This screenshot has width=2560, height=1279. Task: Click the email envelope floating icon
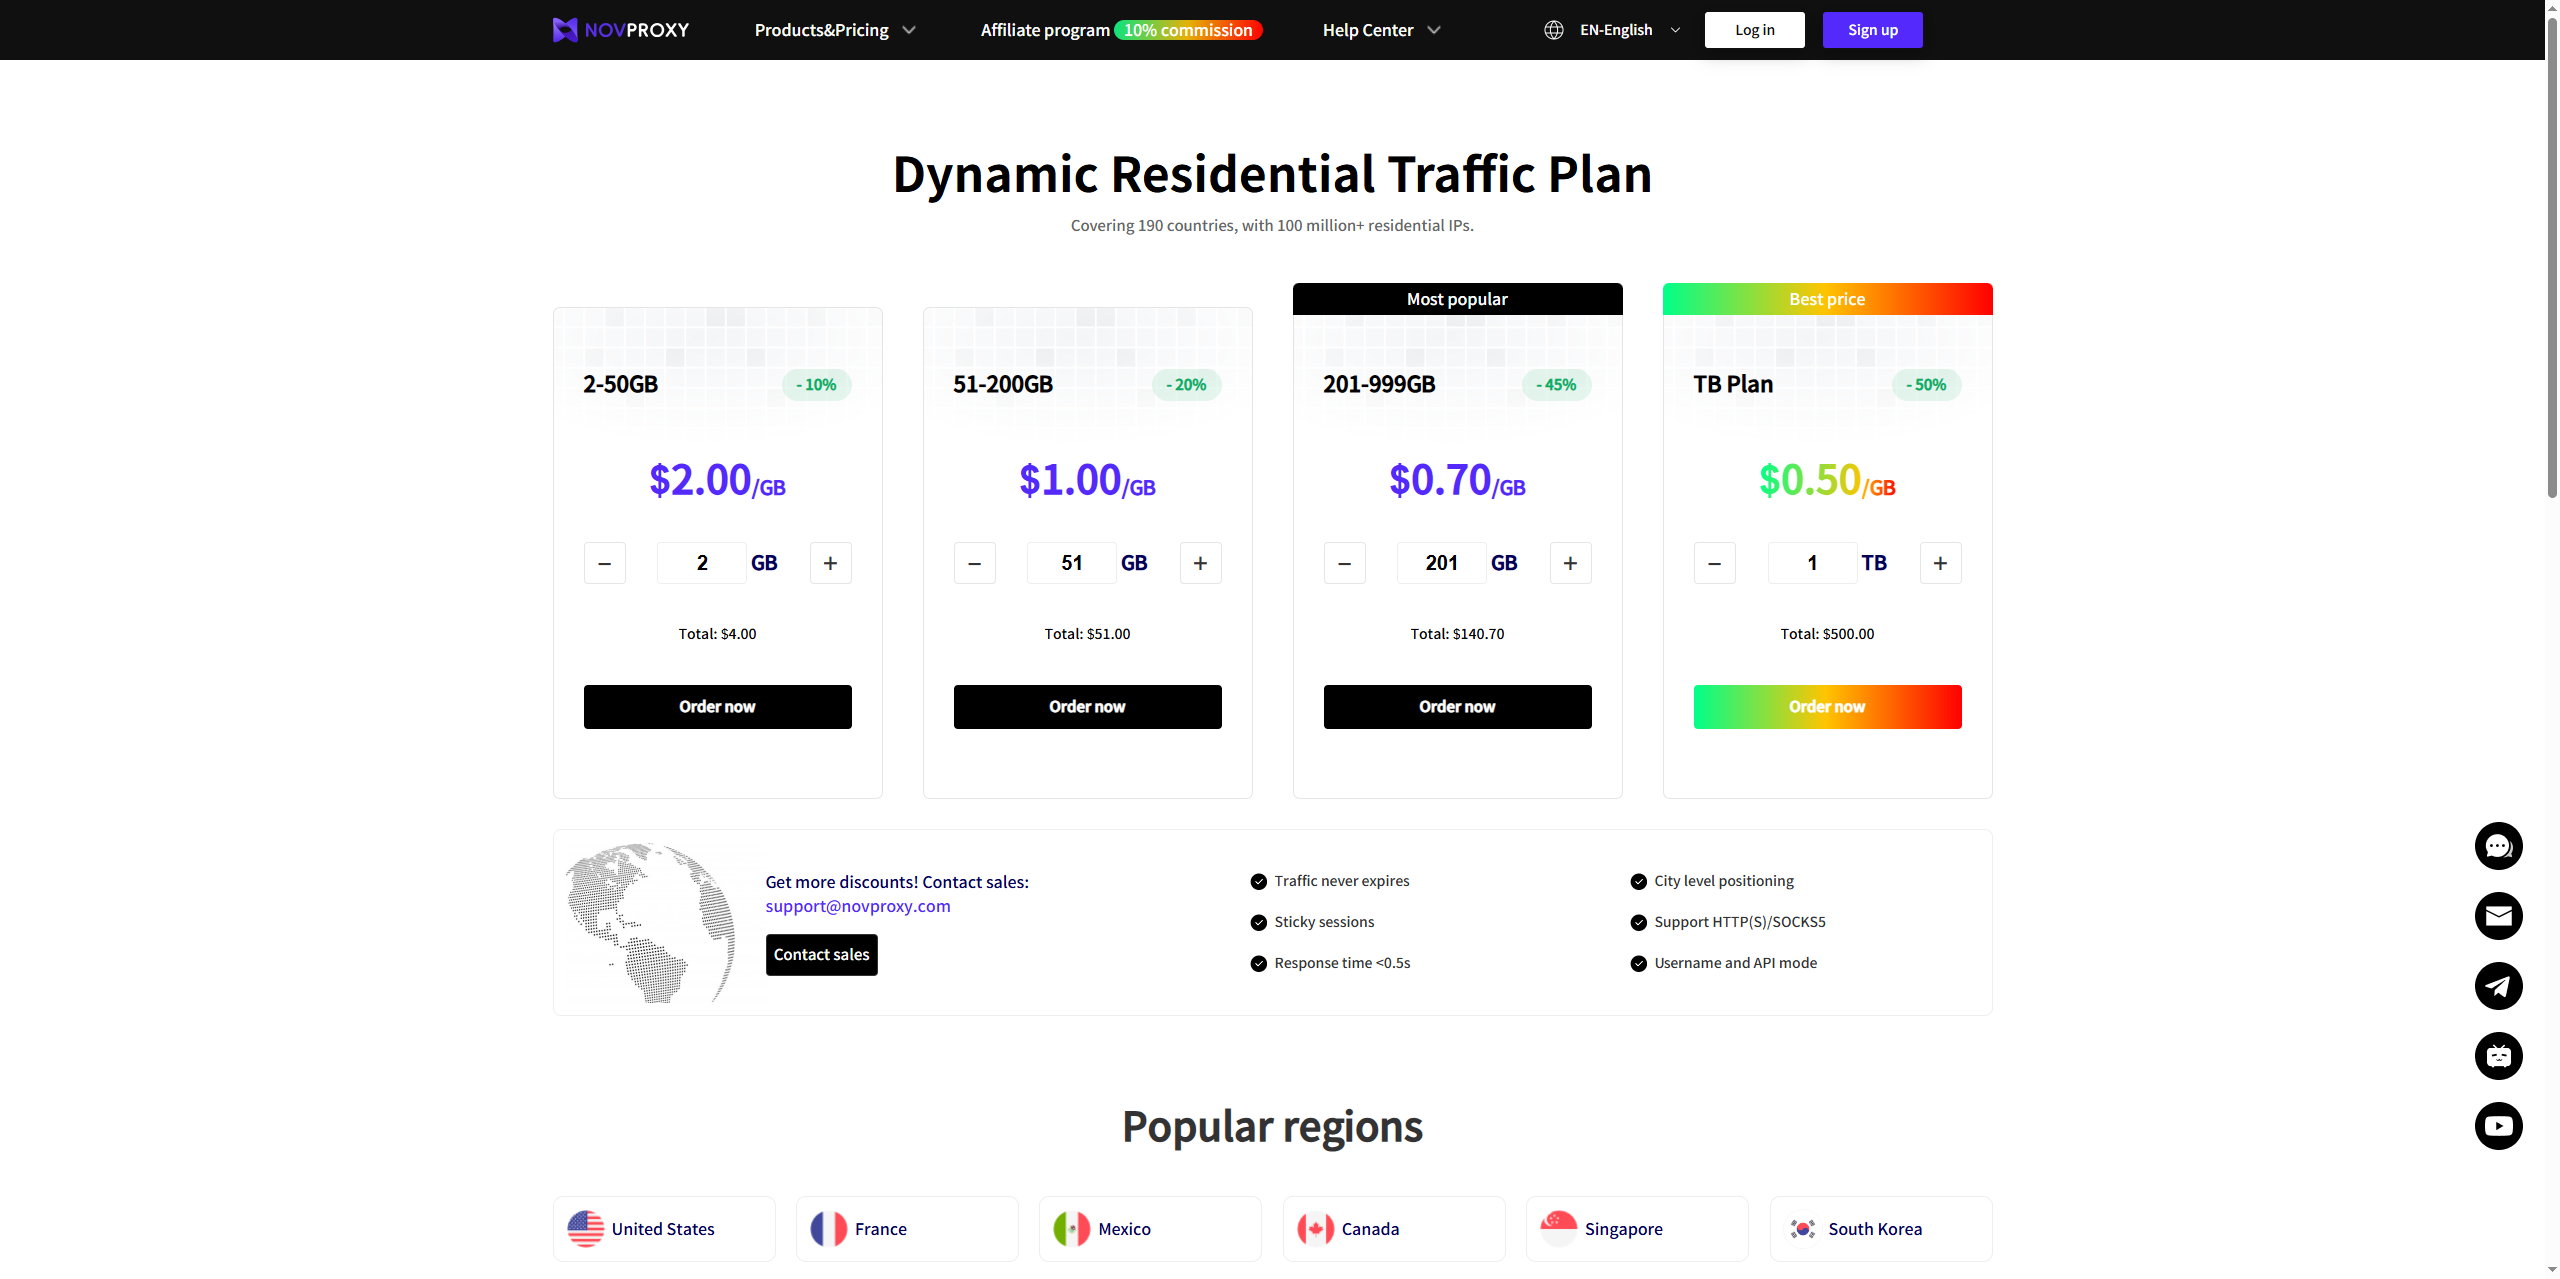[x=2498, y=916]
